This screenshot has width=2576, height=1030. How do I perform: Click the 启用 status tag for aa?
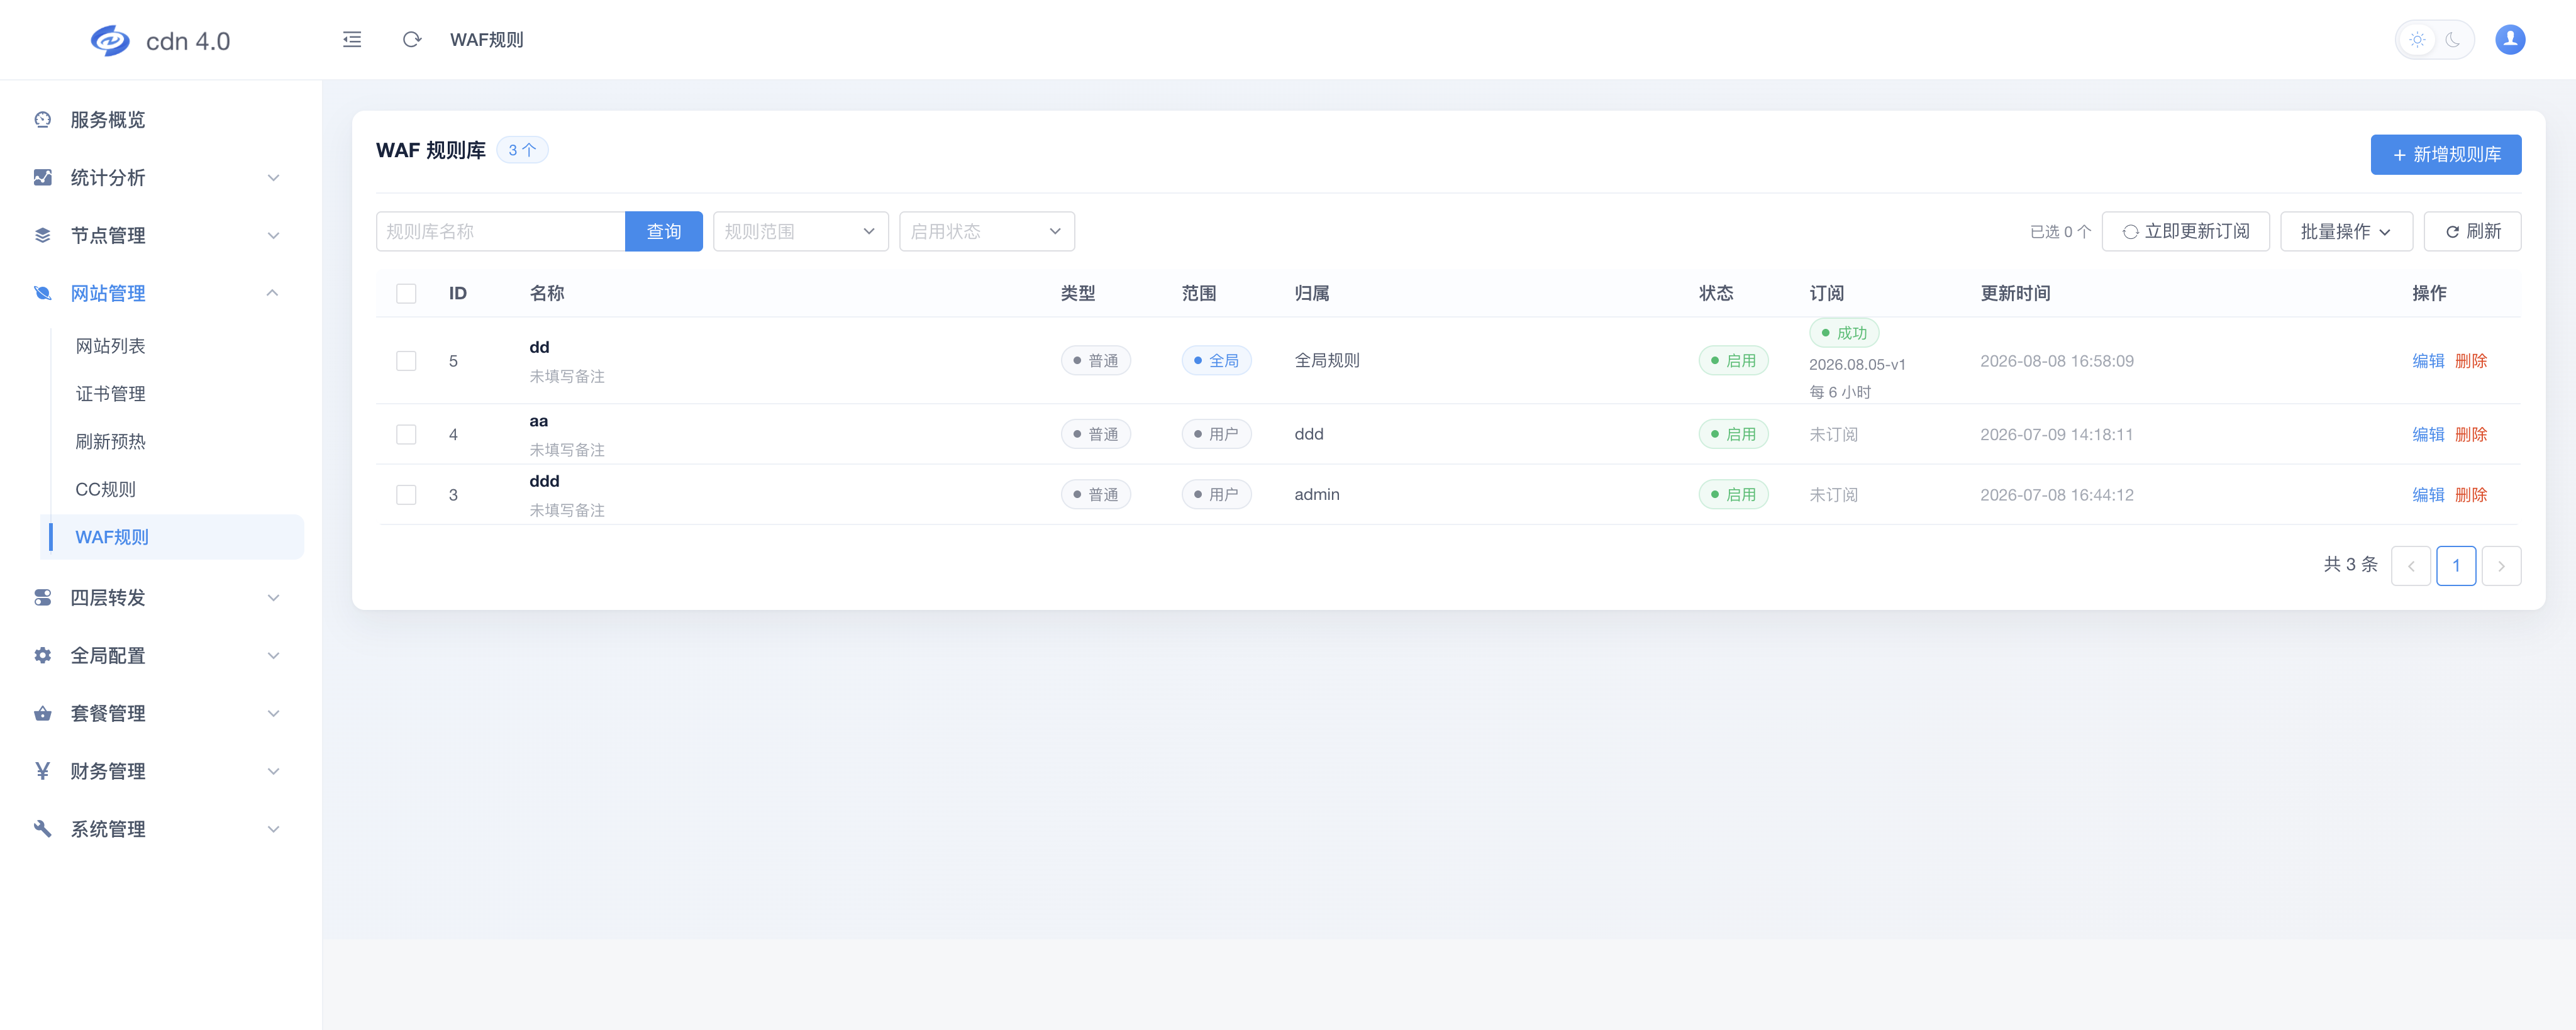tap(1733, 435)
